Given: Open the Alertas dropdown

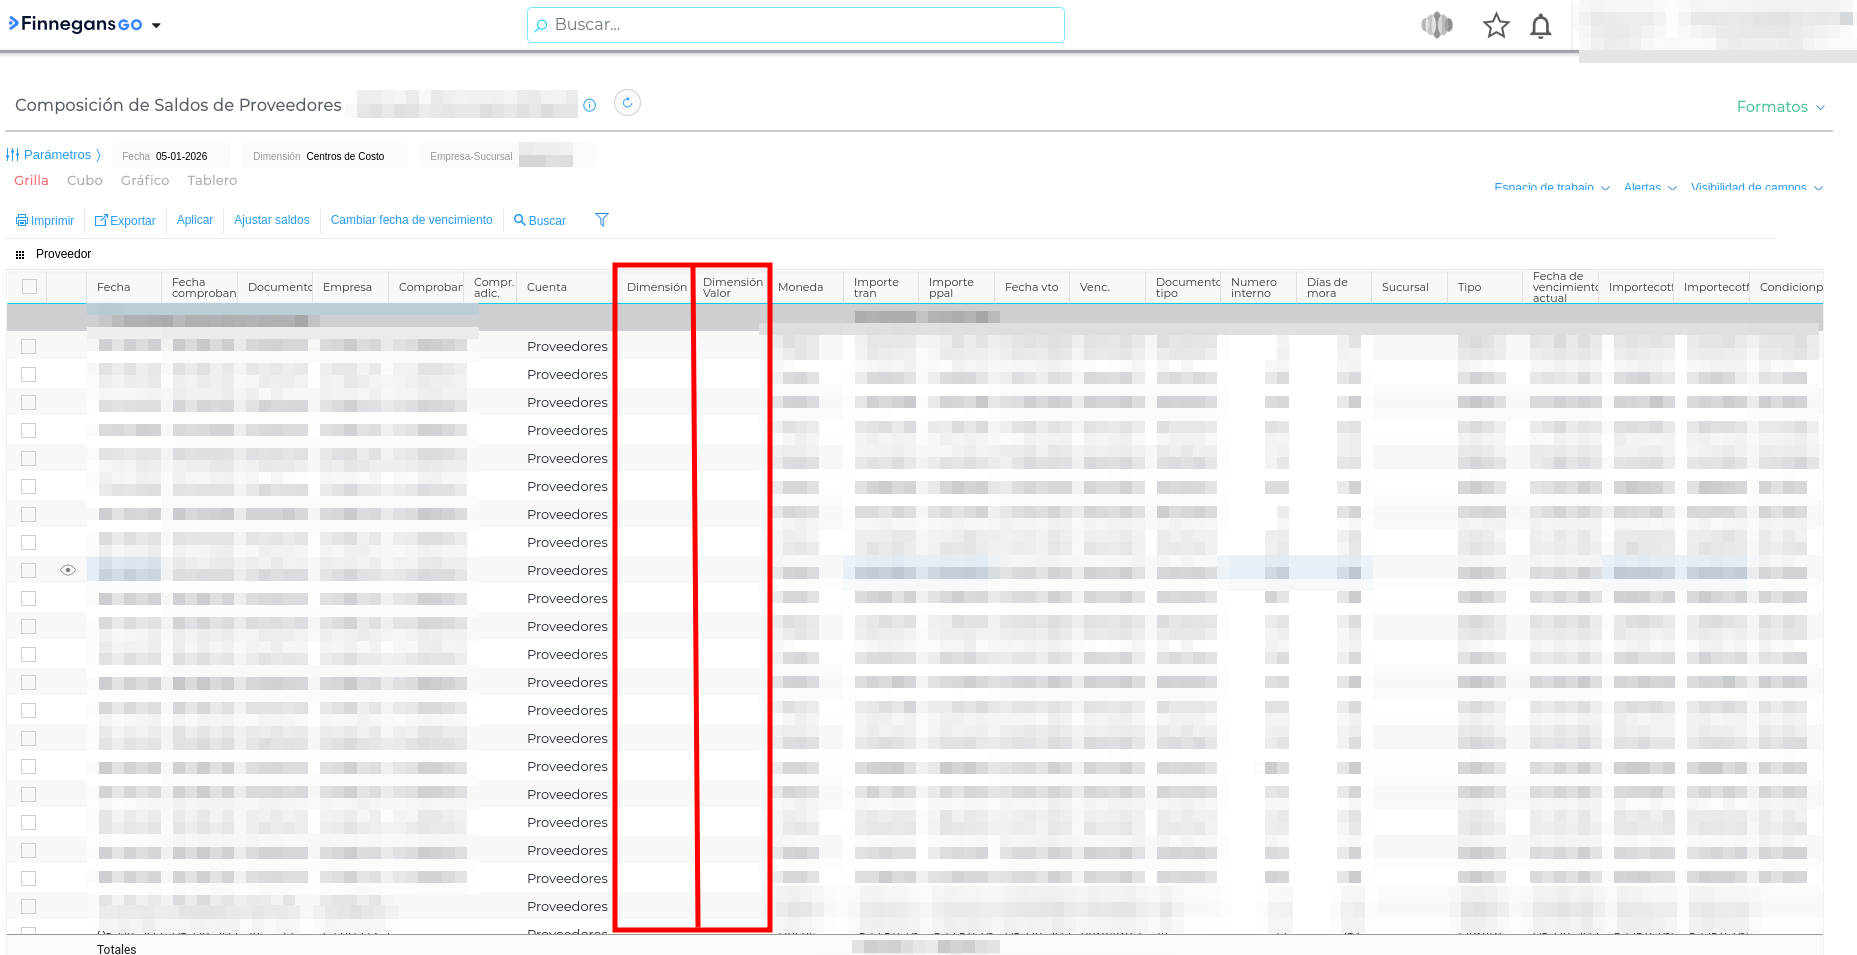Looking at the screenshot, I should (1649, 187).
